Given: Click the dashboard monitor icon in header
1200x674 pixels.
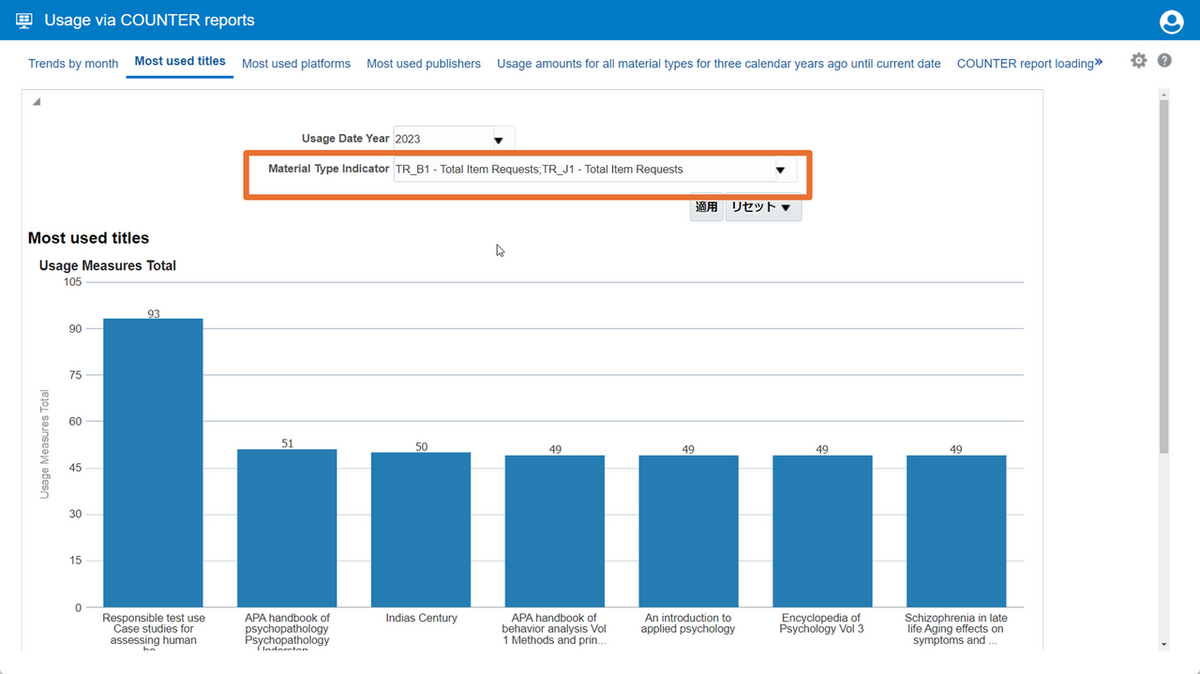Looking at the screenshot, I should point(25,20).
